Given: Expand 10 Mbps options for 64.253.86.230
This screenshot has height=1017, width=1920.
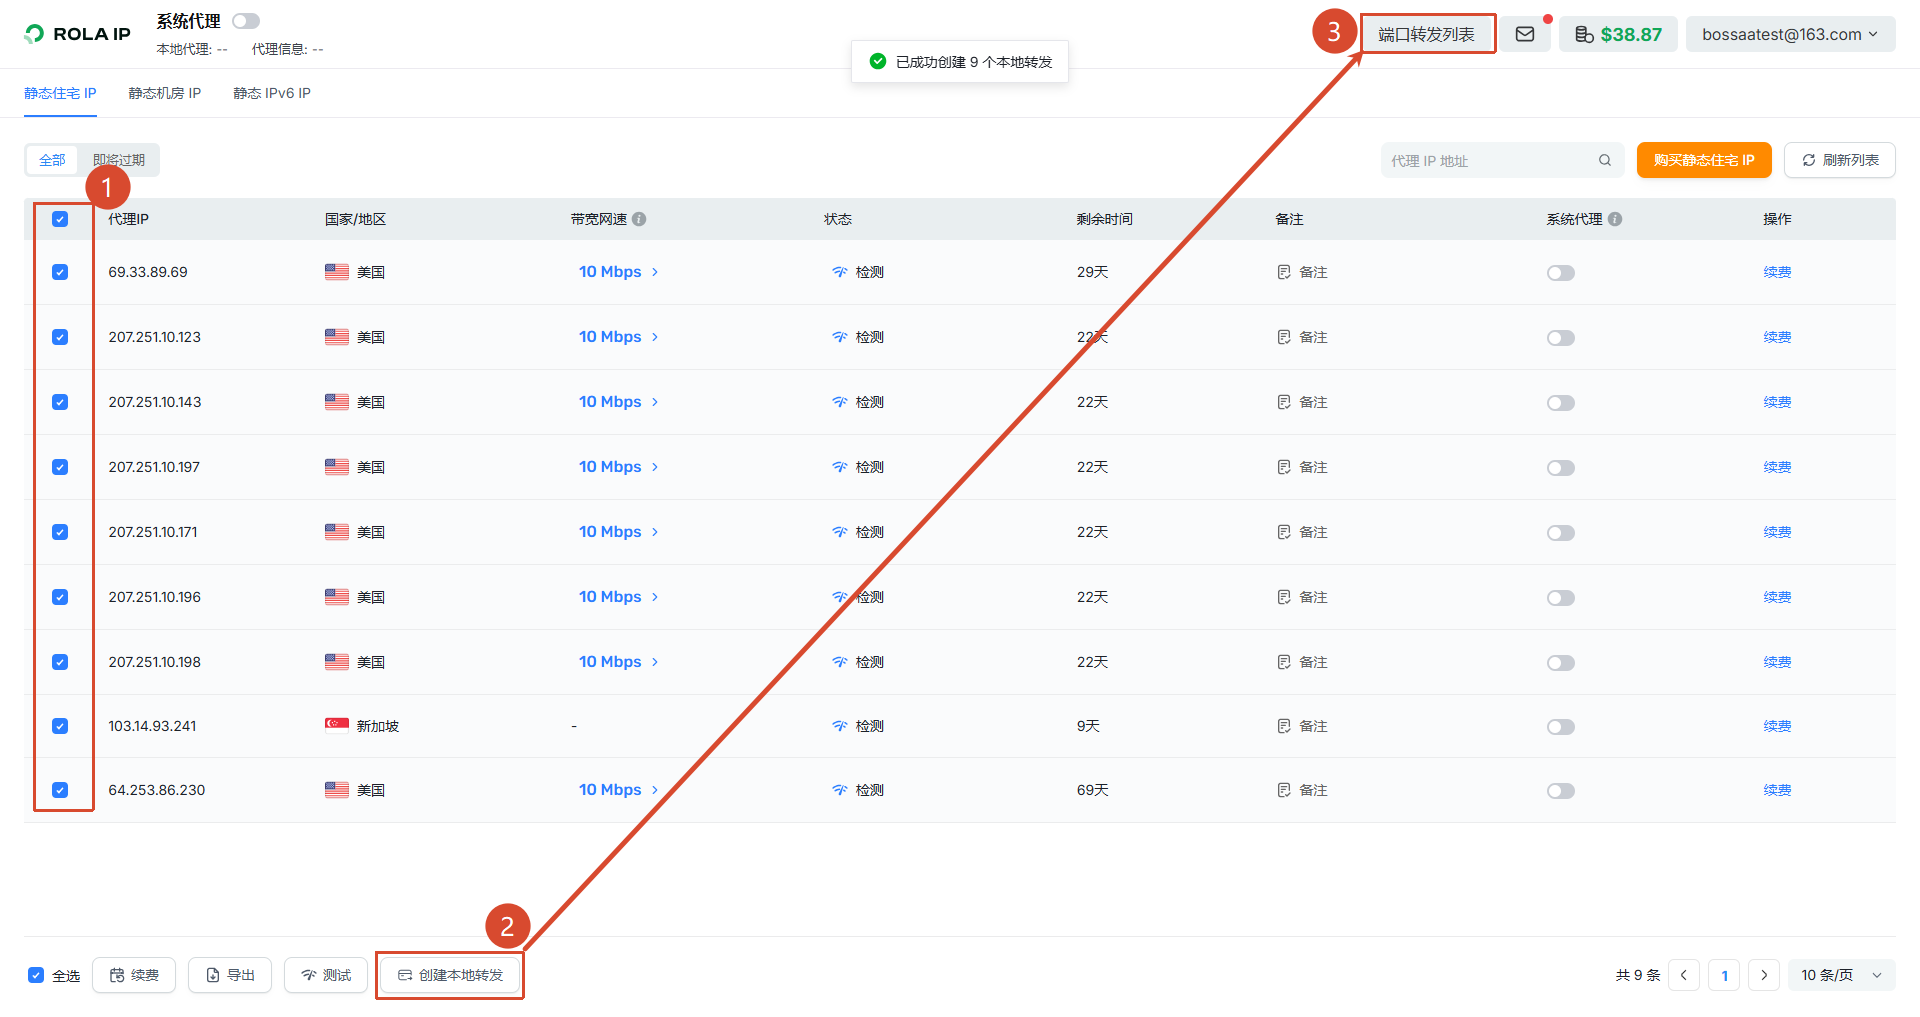Looking at the screenshot, I should pyautogui.click(x=619, y=790).
